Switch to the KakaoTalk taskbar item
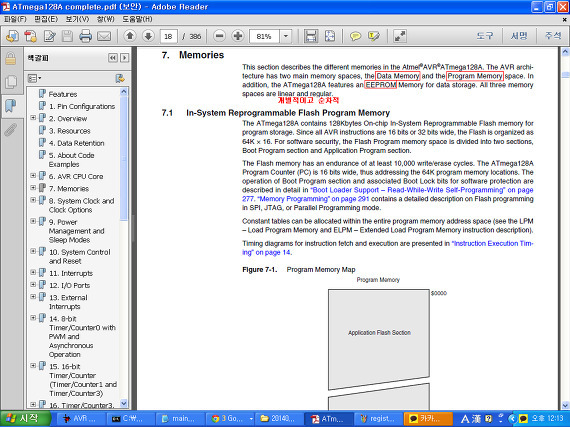Screen dimensions: 570x427 click(428, 419)
